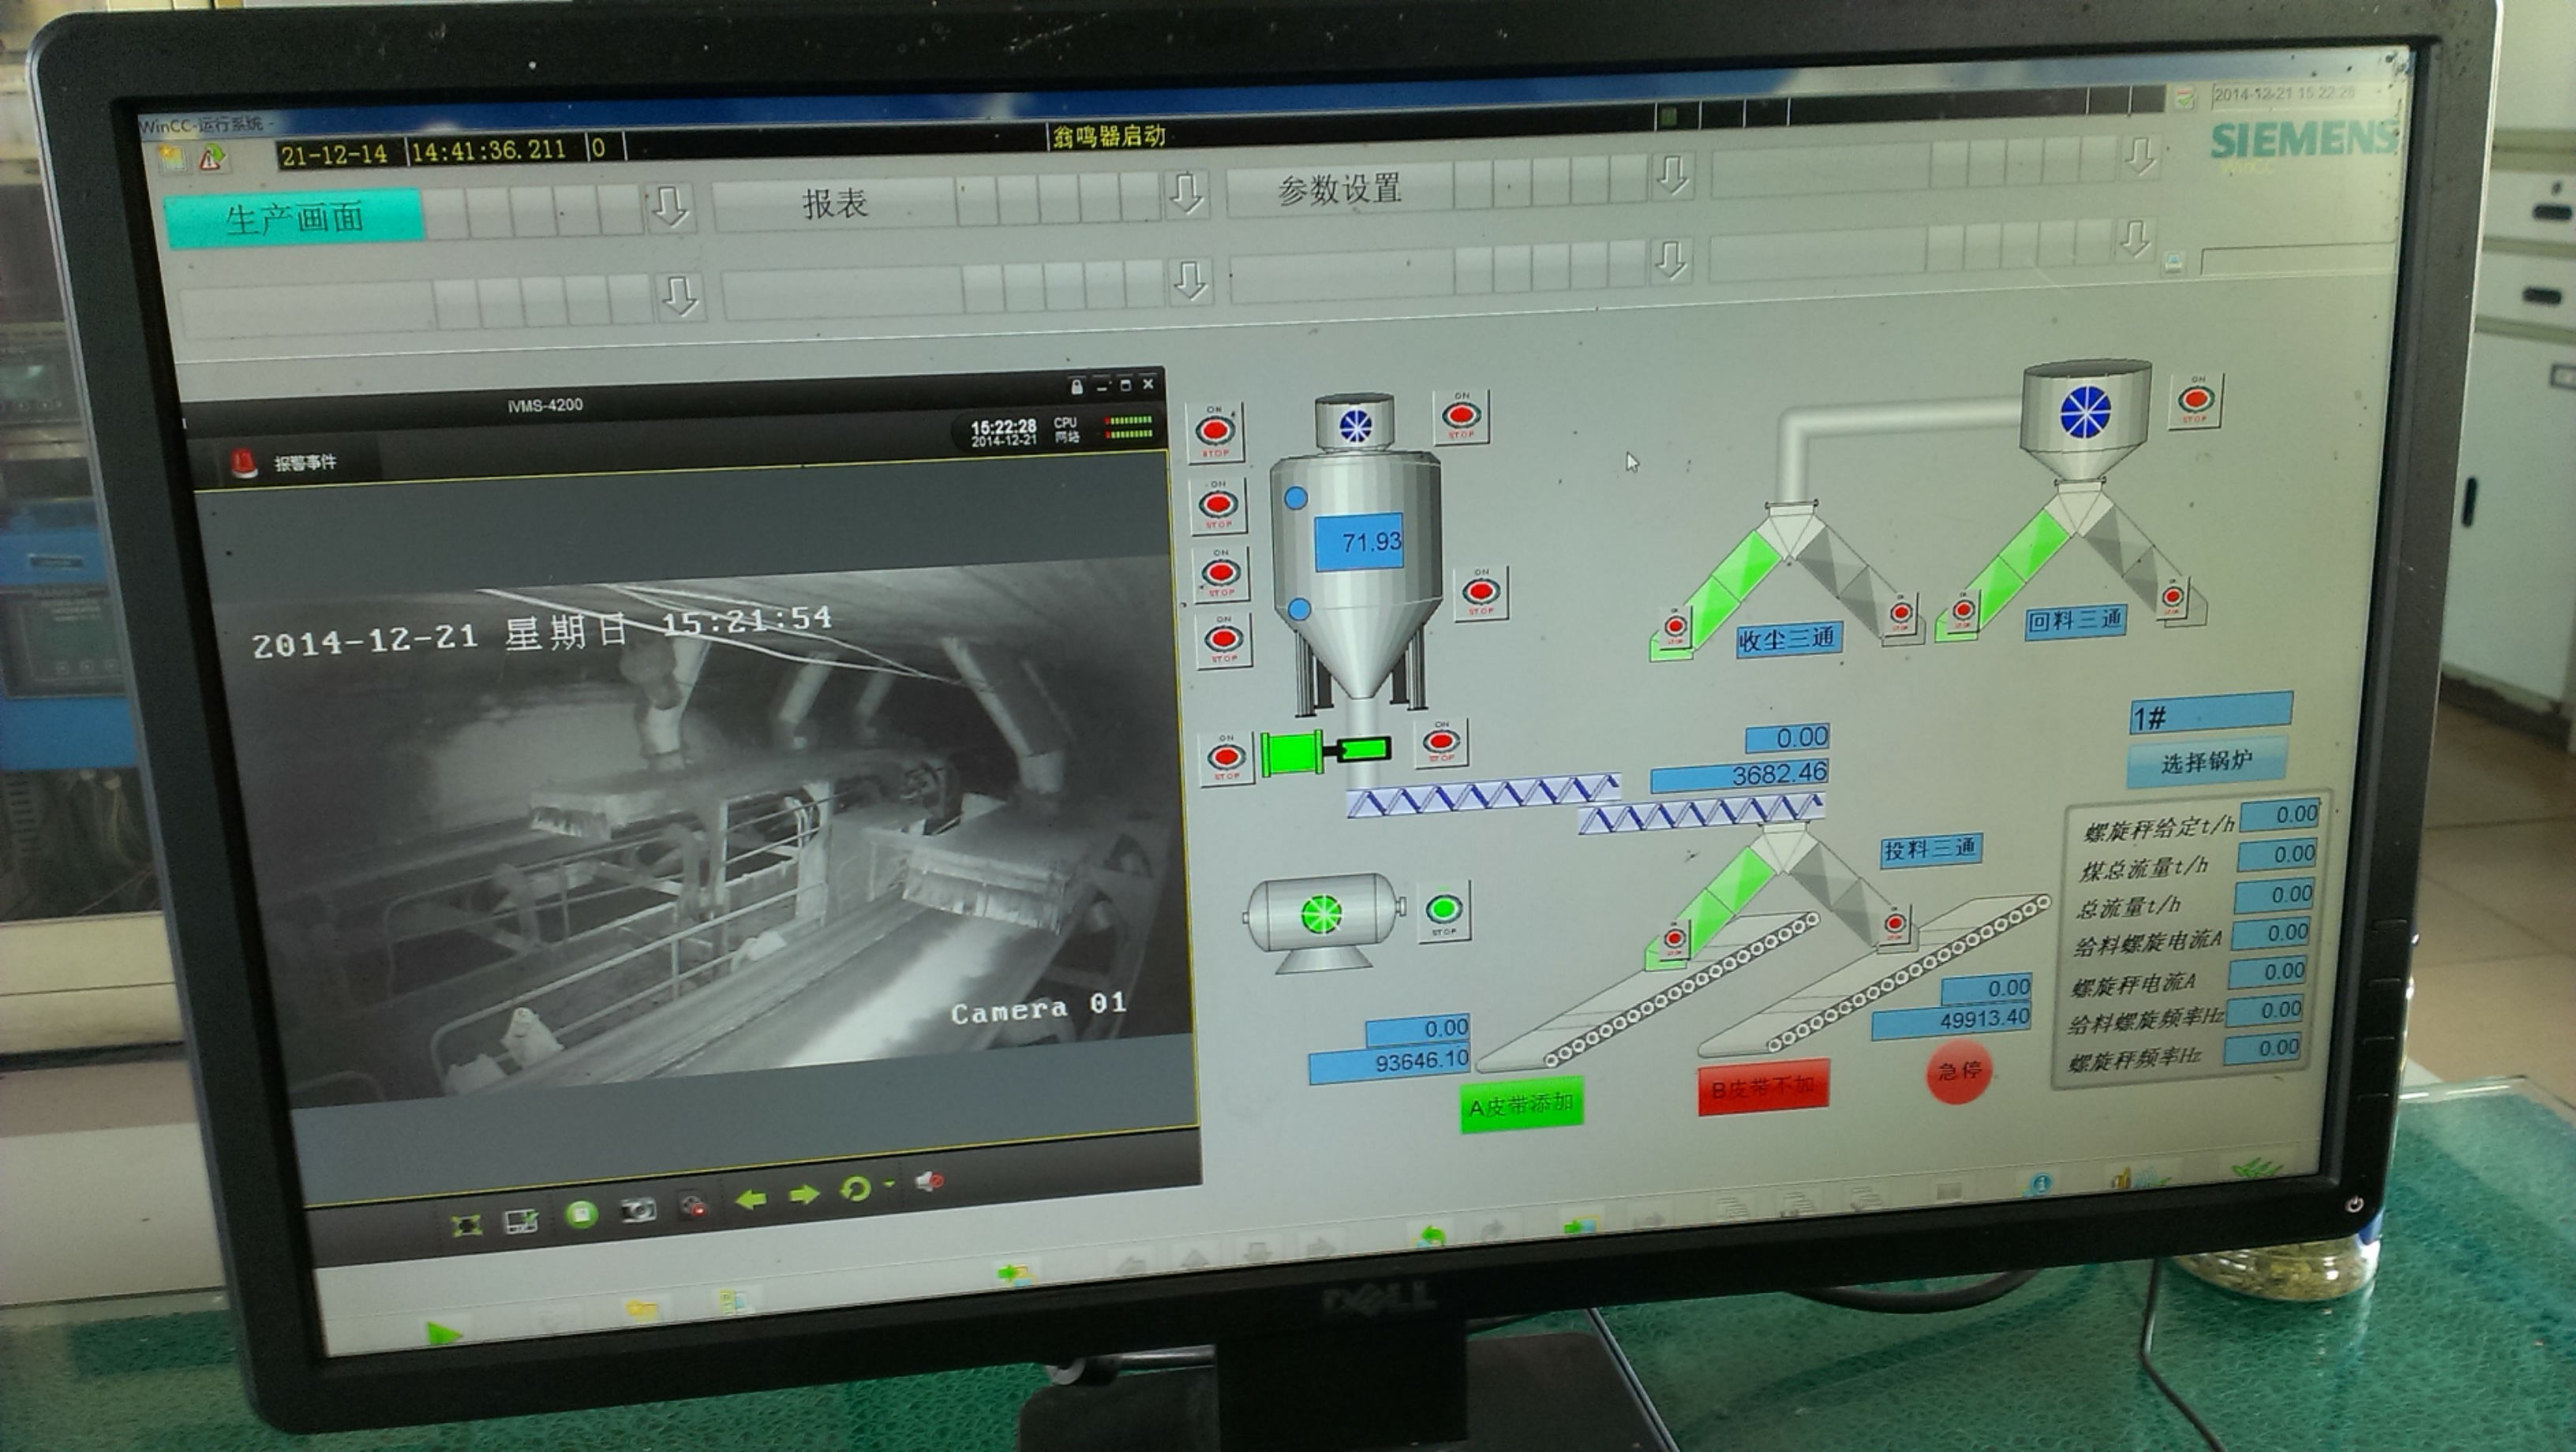Image resolution: width=2576 pixels, height=1452 pixels.
Task: Toggle right switch of 回料三通 diverter
Action: 2172,599
